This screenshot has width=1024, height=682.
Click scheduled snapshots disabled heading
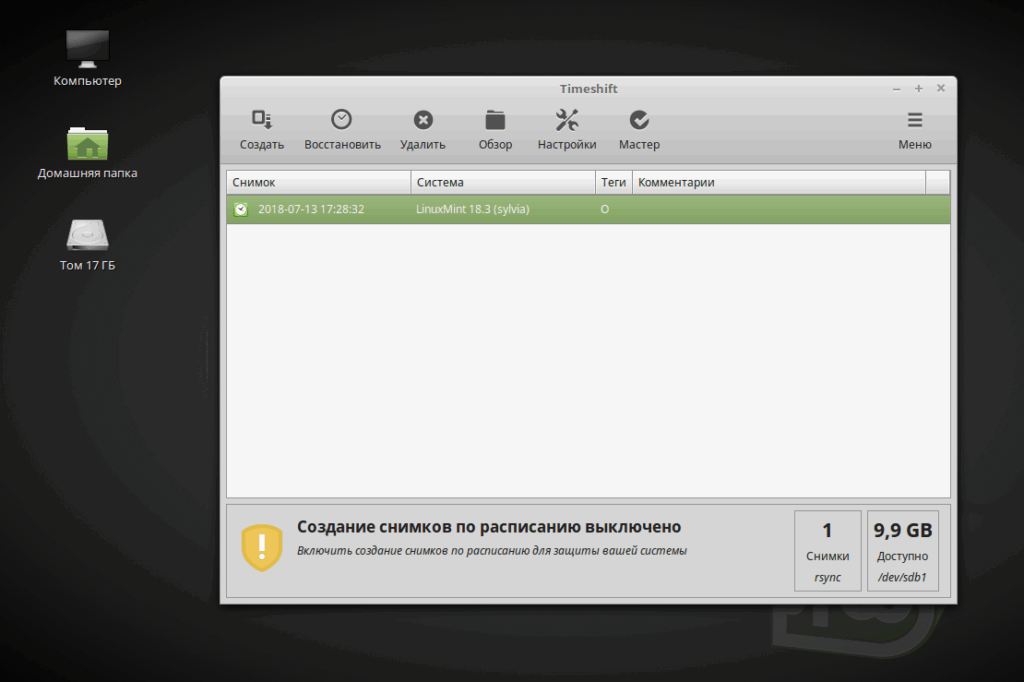(489, 527)
